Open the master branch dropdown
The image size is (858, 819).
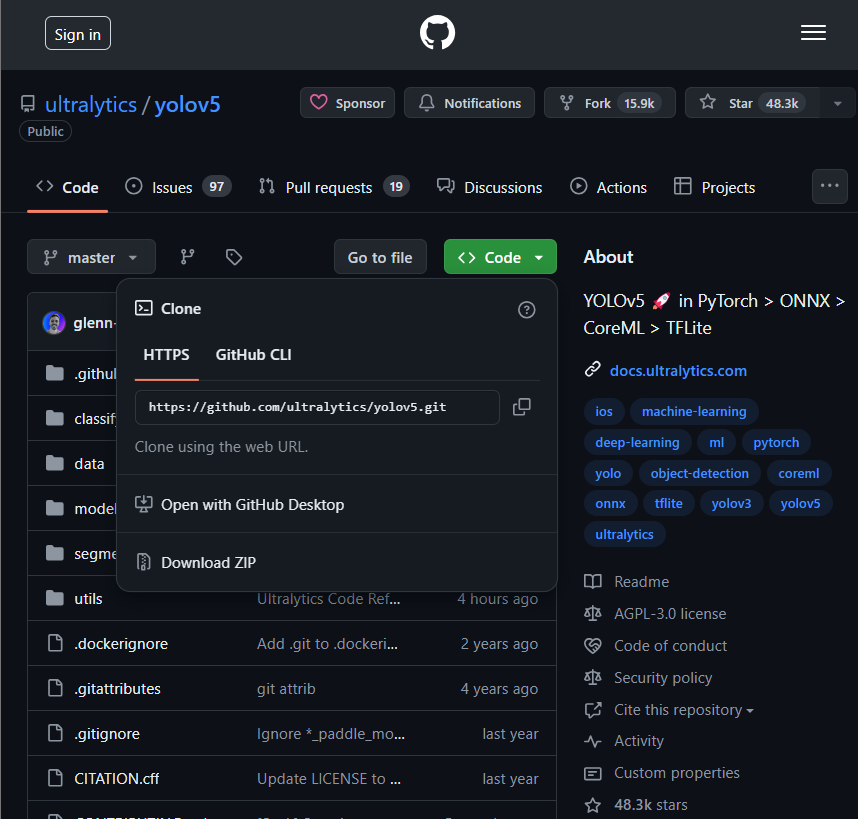click(91, 257)
